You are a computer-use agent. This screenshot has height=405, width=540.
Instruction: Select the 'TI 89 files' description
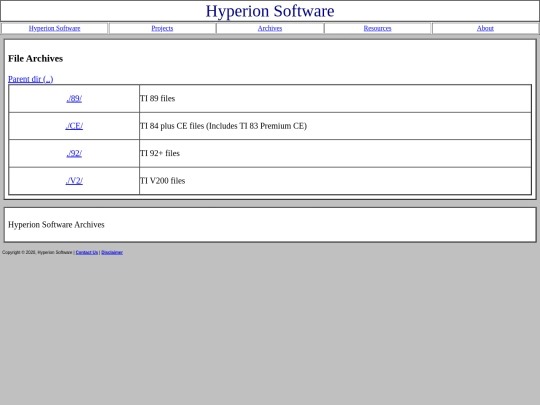[x=157, y=98]
